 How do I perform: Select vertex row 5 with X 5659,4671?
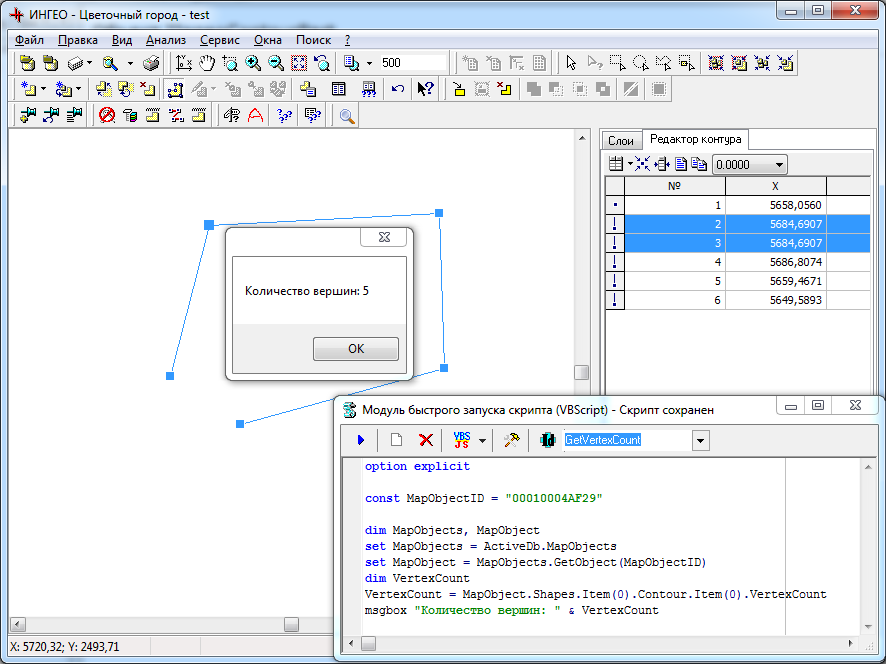pos(737,281)
